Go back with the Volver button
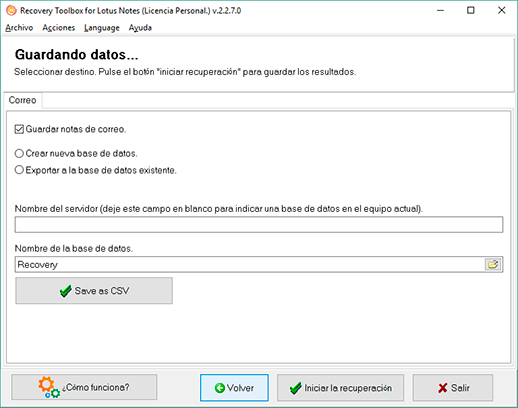Image resolution: width=518 pixels, height=408 pixels. [x=234, y=388]
